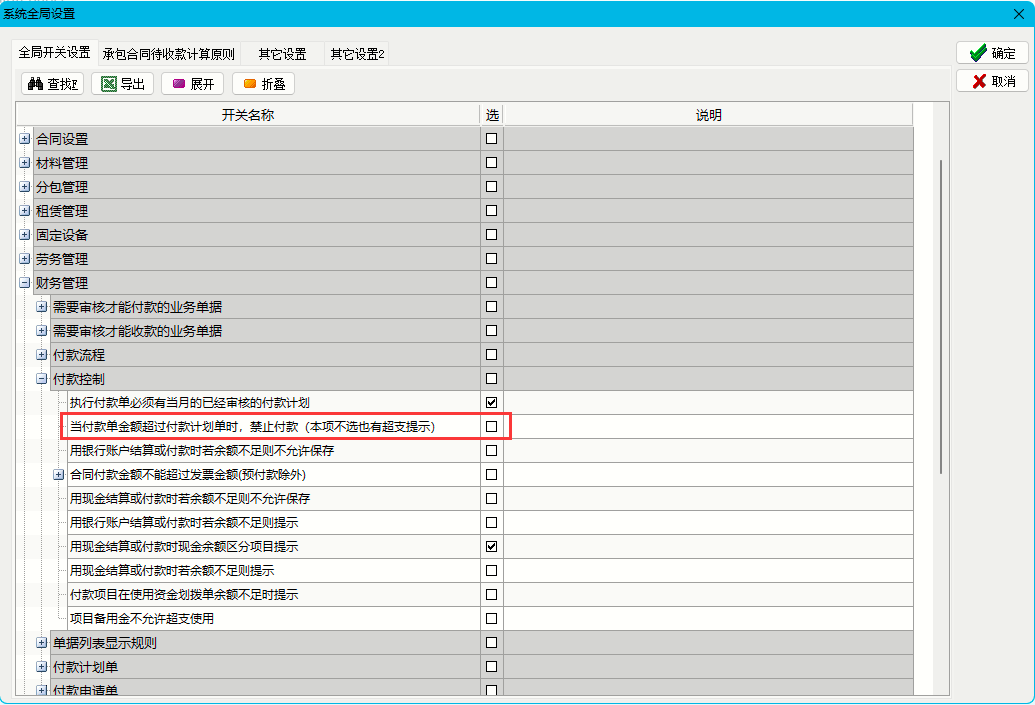The height and width of the screenshot is (705, 1035).
Task: Click the orange 折叠 icon
Action: pyautogui.click(x=249, y=84)
